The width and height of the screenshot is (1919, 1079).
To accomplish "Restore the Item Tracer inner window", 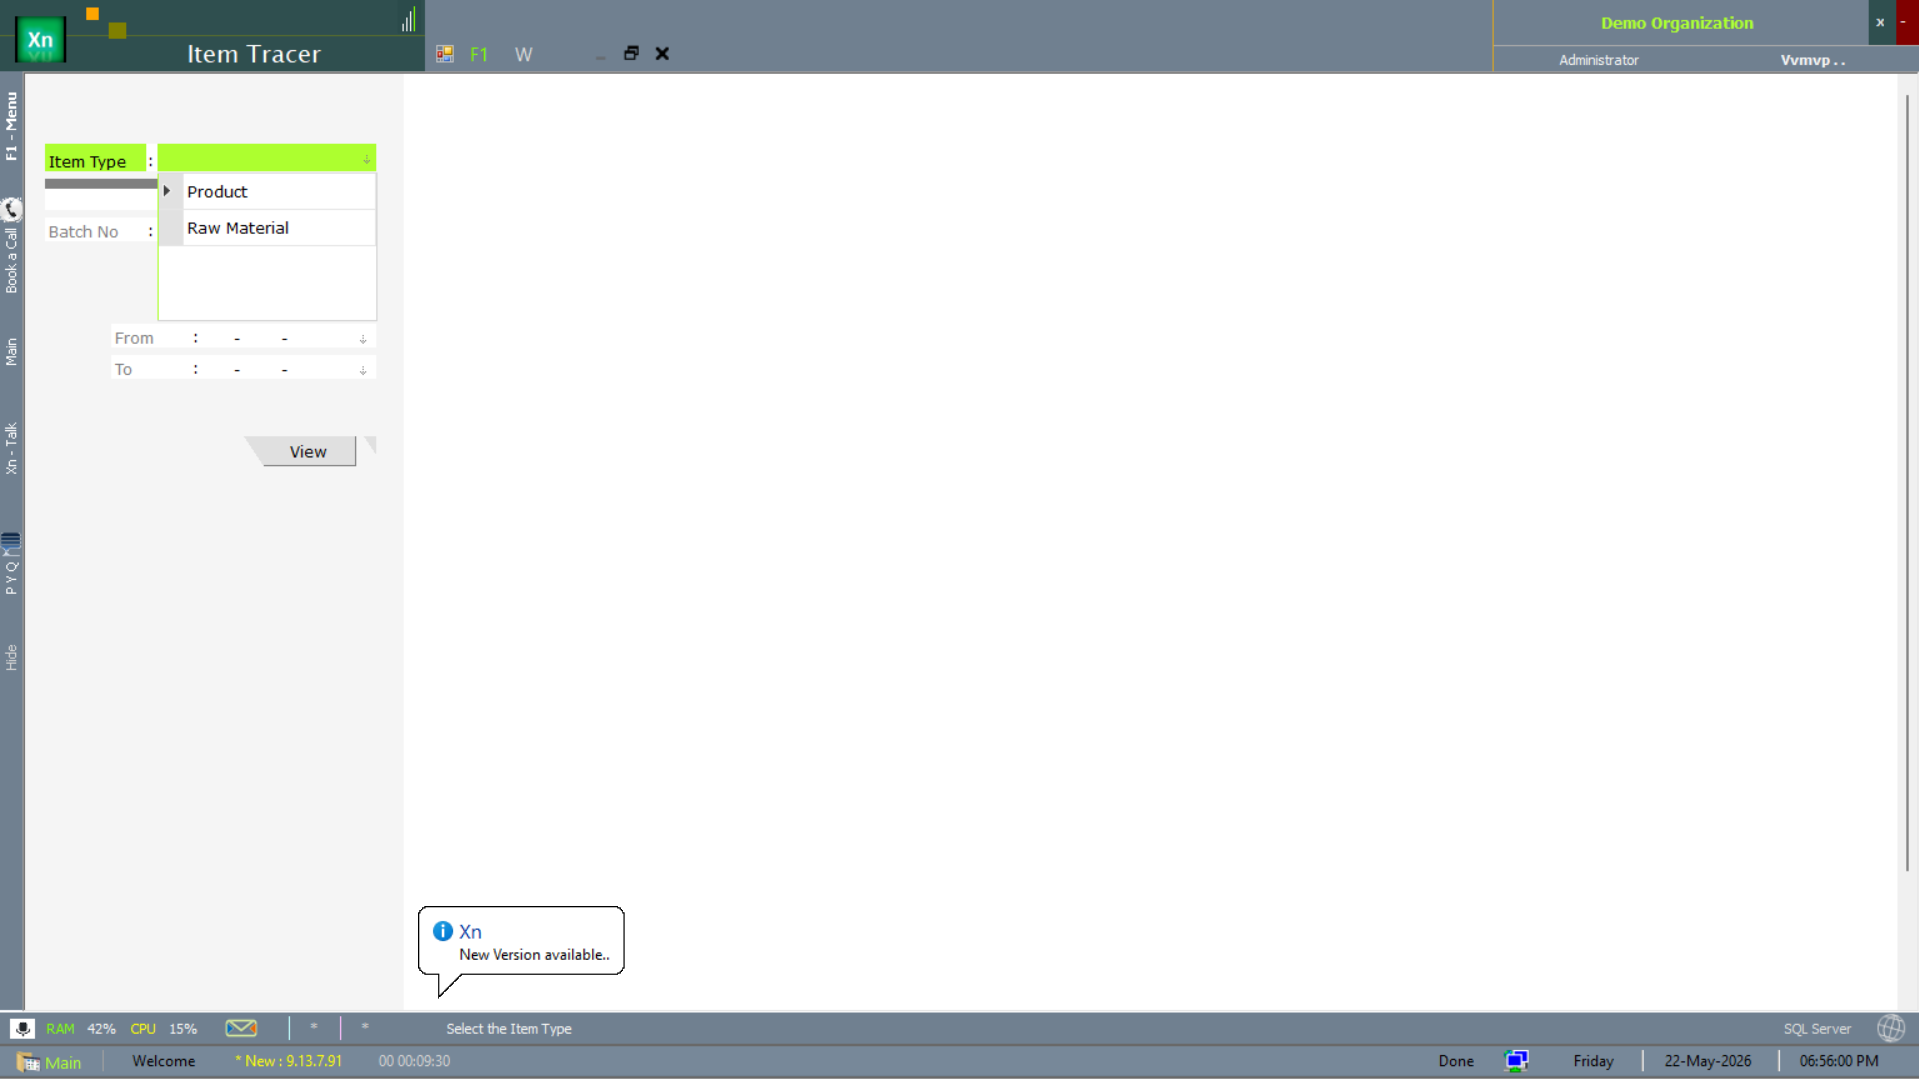I will (631, 53).
